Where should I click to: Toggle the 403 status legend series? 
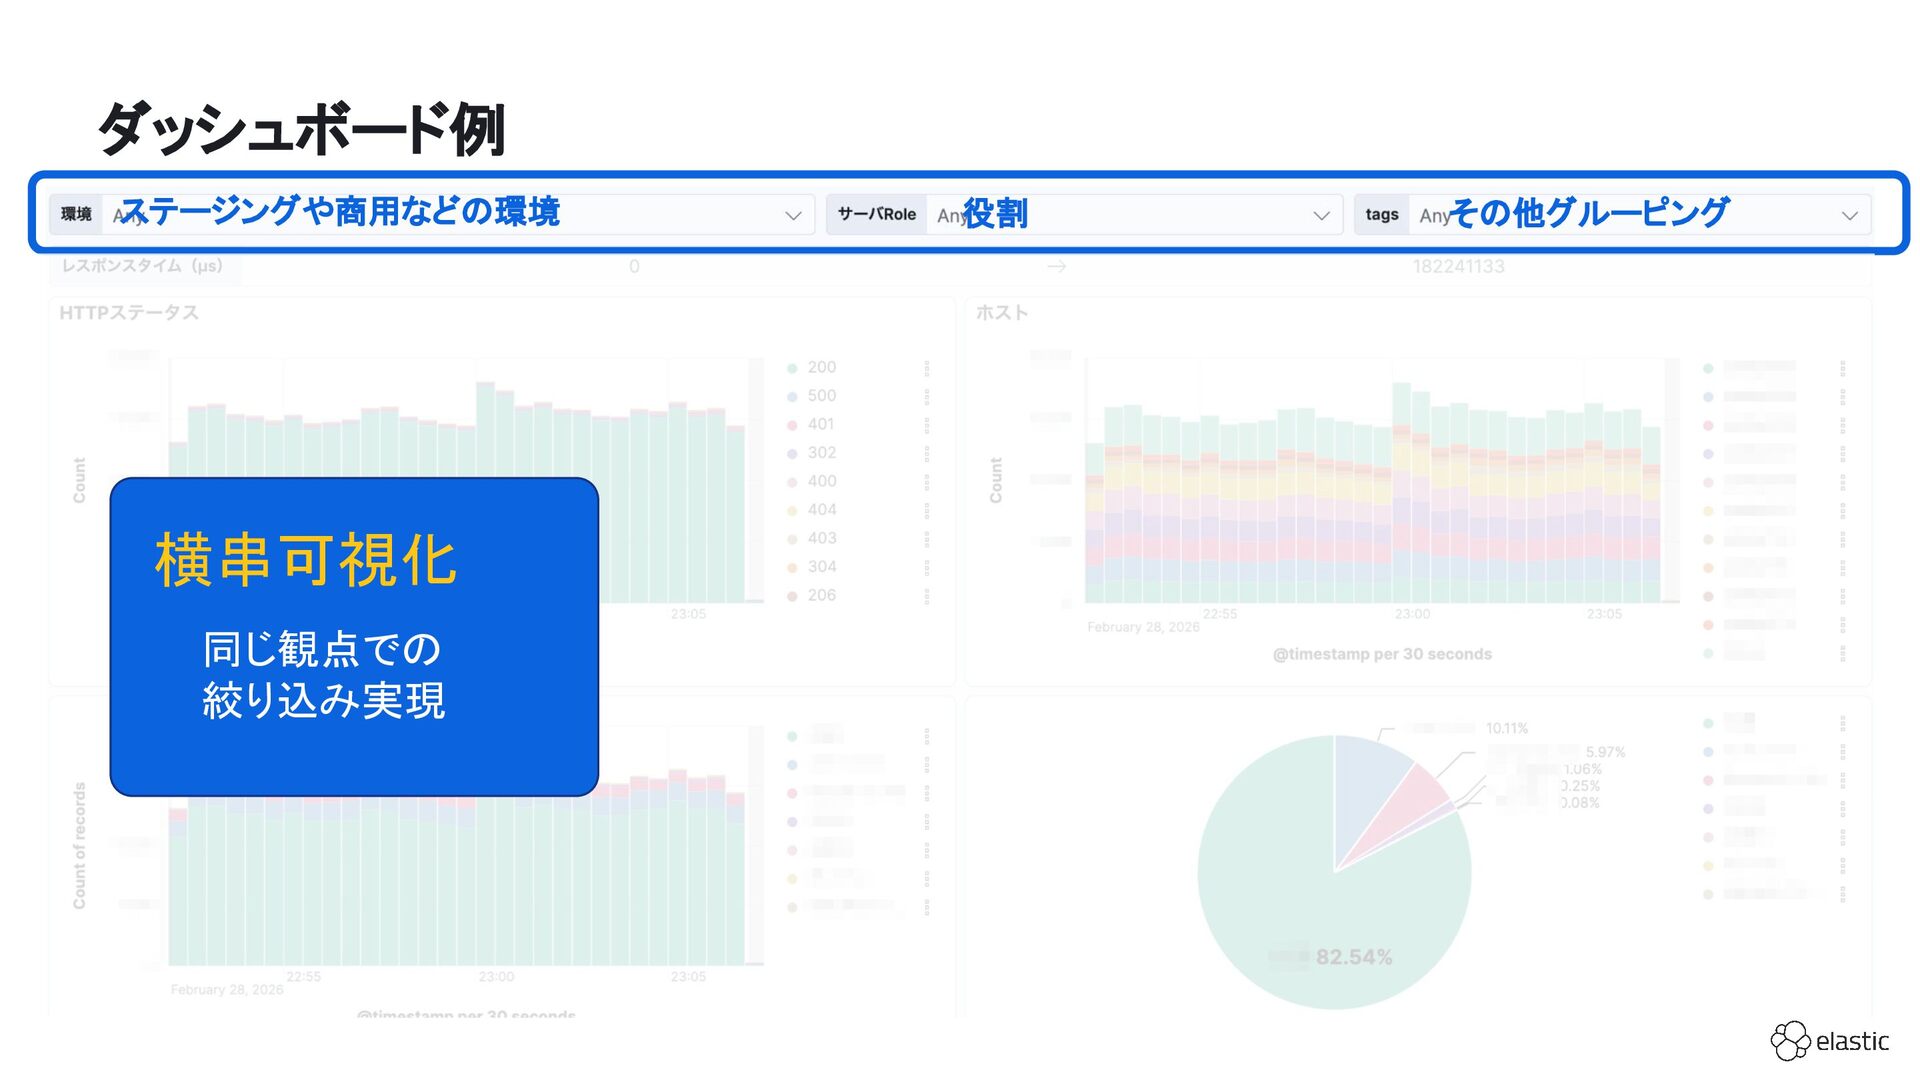pos(821,539)
